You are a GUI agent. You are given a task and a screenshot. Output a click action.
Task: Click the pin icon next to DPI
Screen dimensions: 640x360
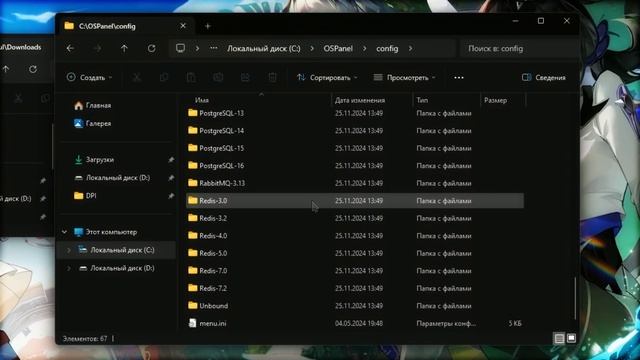pos(171,196)
